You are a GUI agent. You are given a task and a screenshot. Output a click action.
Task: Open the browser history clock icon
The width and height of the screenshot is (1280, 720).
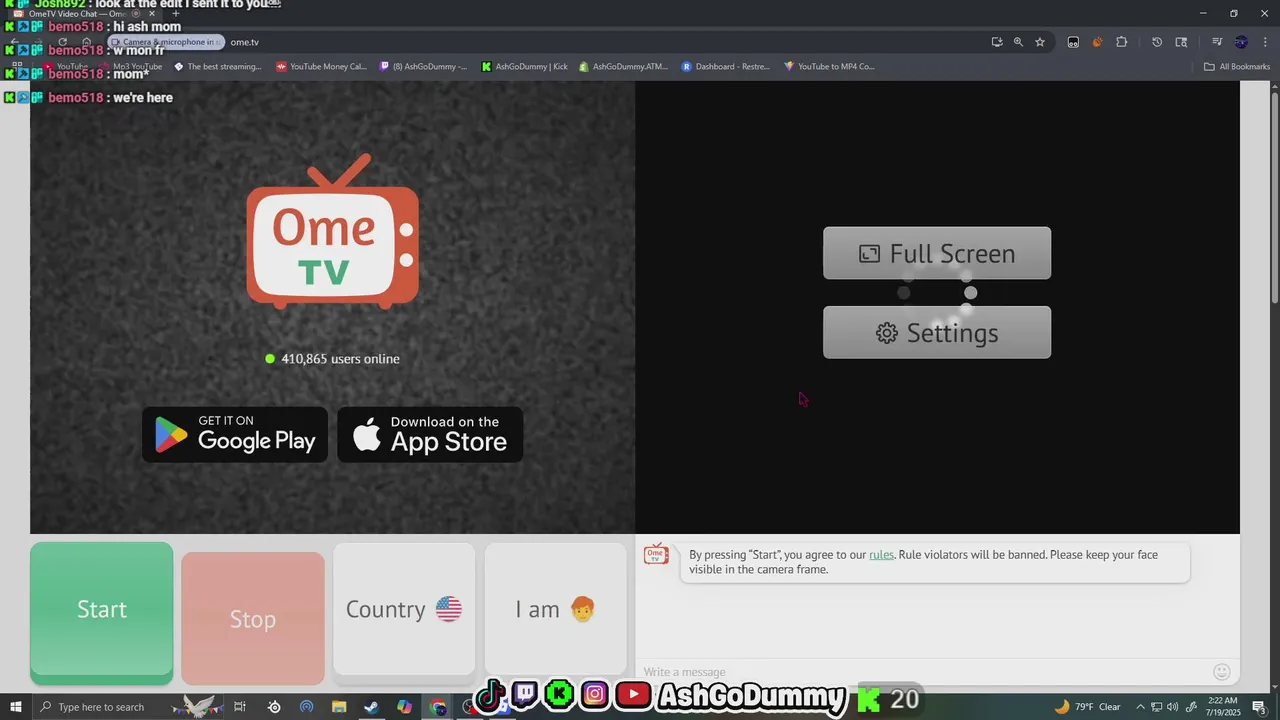[x=1157, y=42]
